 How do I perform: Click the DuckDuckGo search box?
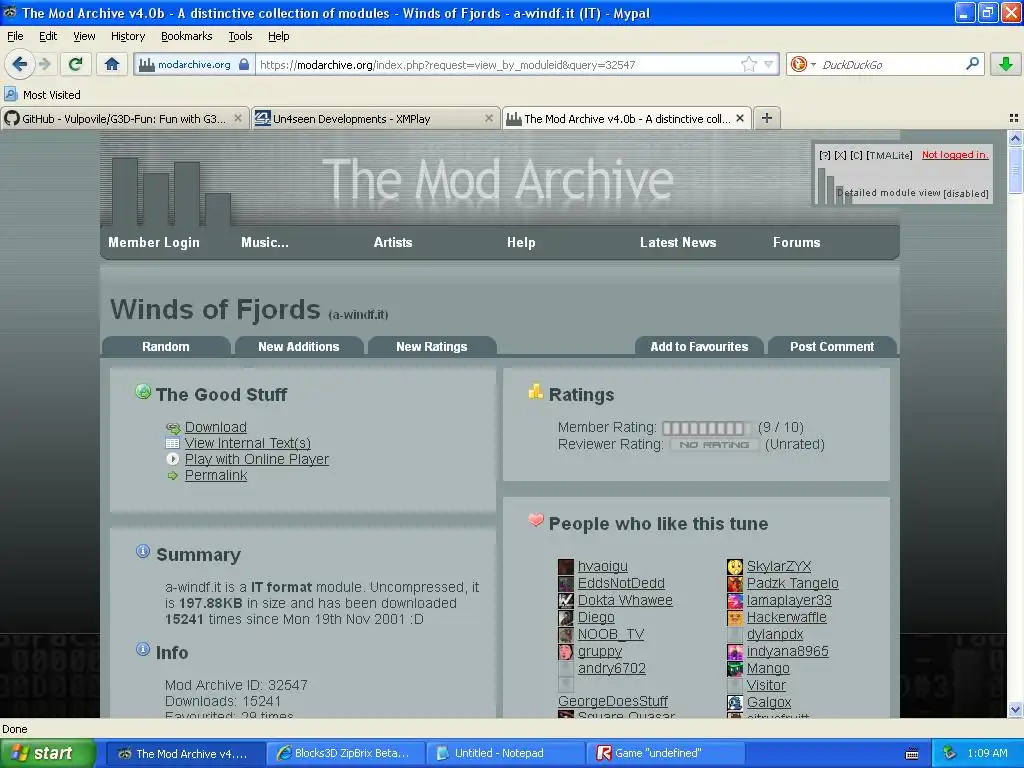(x=891, y=65)
